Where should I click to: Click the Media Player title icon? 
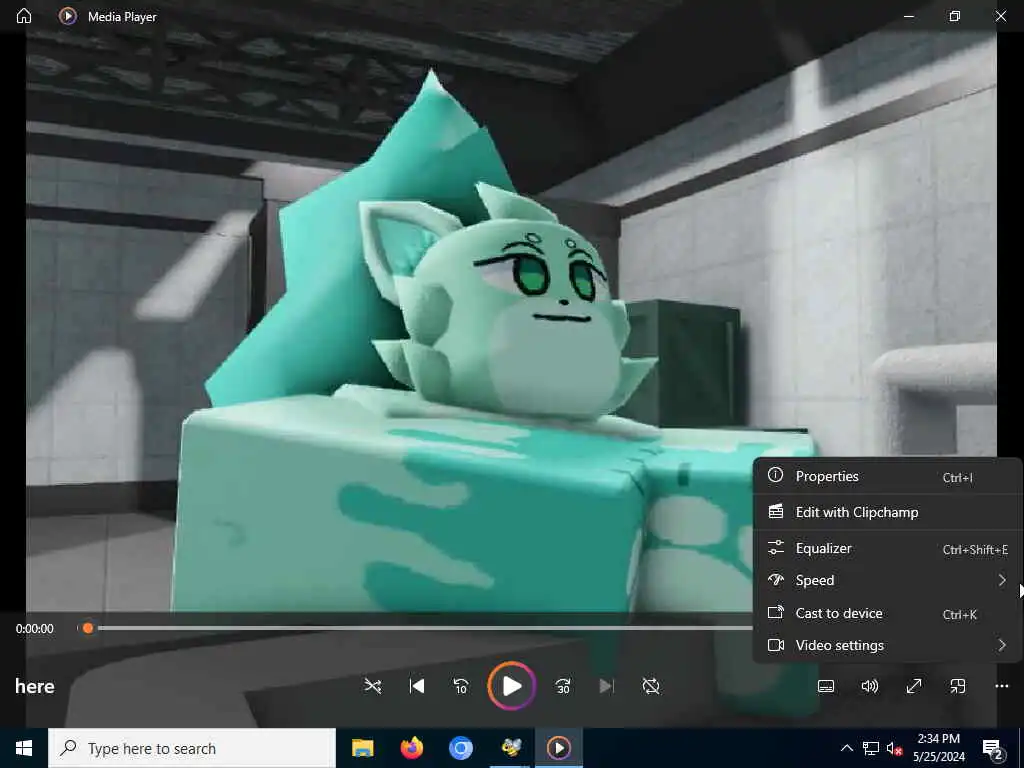click(67, 16)
